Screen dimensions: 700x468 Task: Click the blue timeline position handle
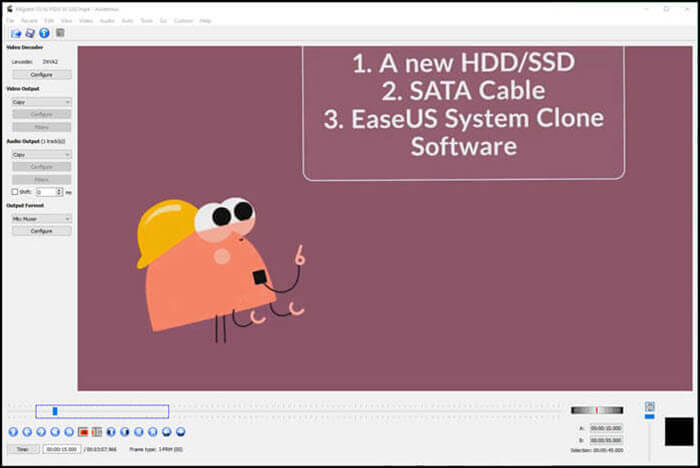tap(55, 411)
